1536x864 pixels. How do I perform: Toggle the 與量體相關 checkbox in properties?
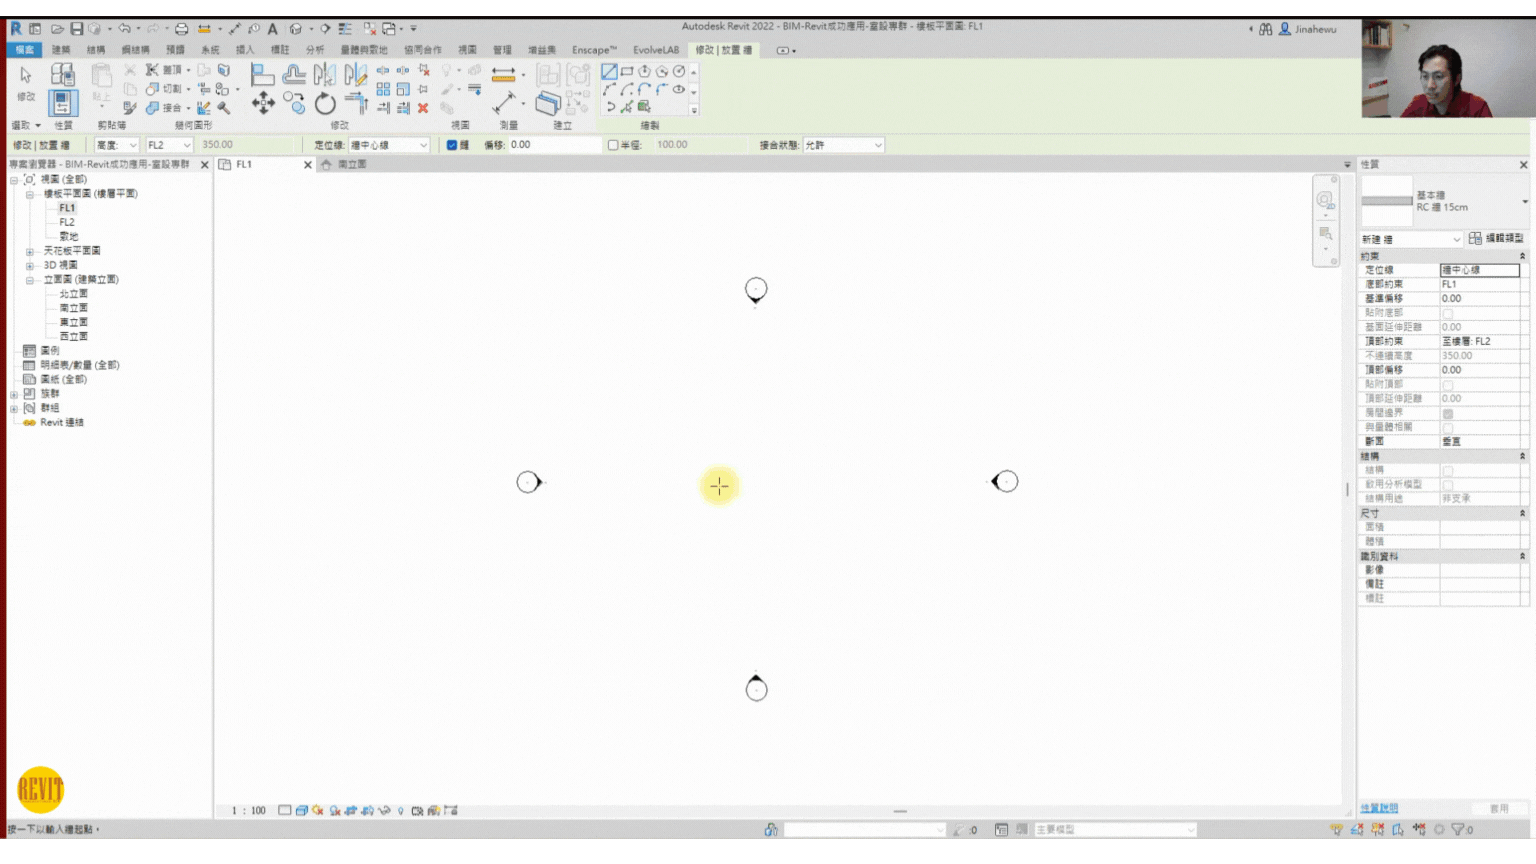click(1447, 428)
